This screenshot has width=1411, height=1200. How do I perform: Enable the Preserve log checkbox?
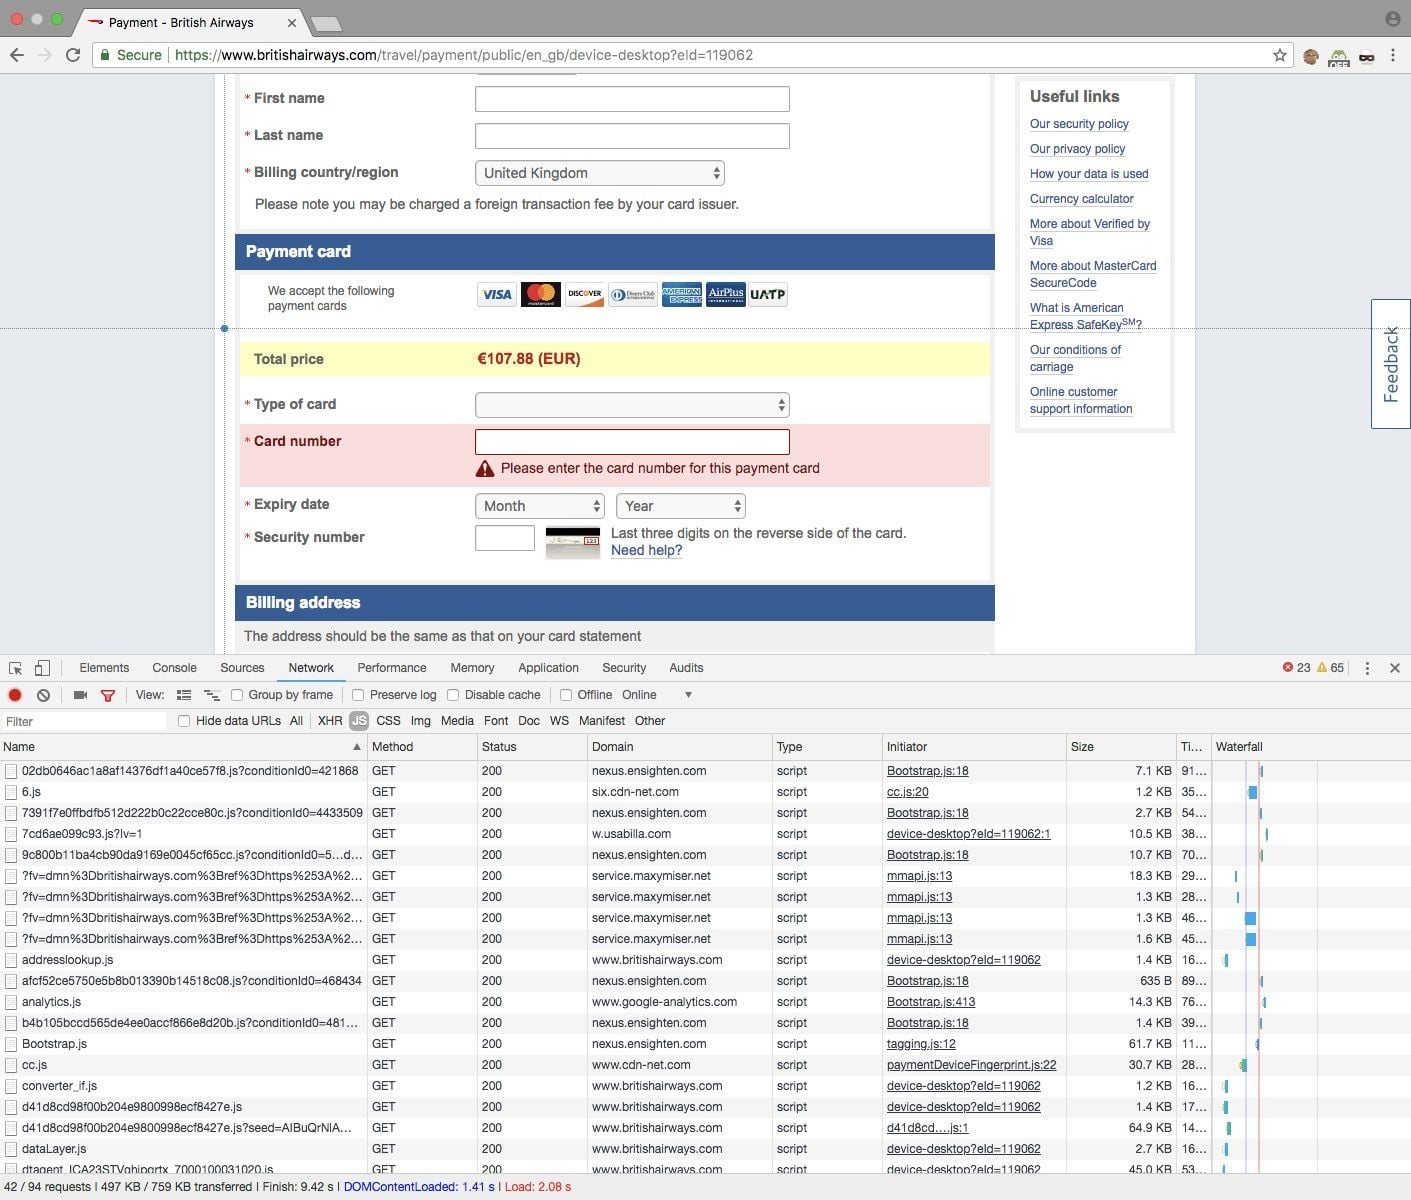coord(357,694)
